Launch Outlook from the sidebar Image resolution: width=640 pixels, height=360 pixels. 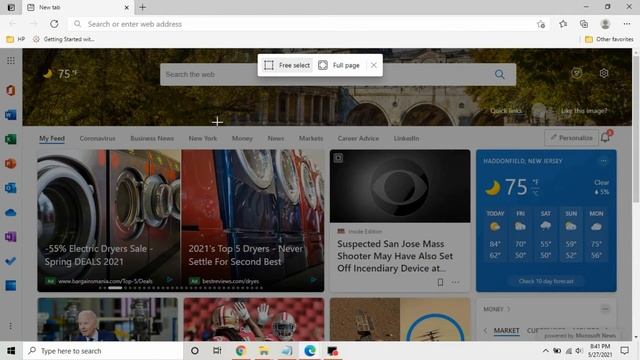(11, 188)
